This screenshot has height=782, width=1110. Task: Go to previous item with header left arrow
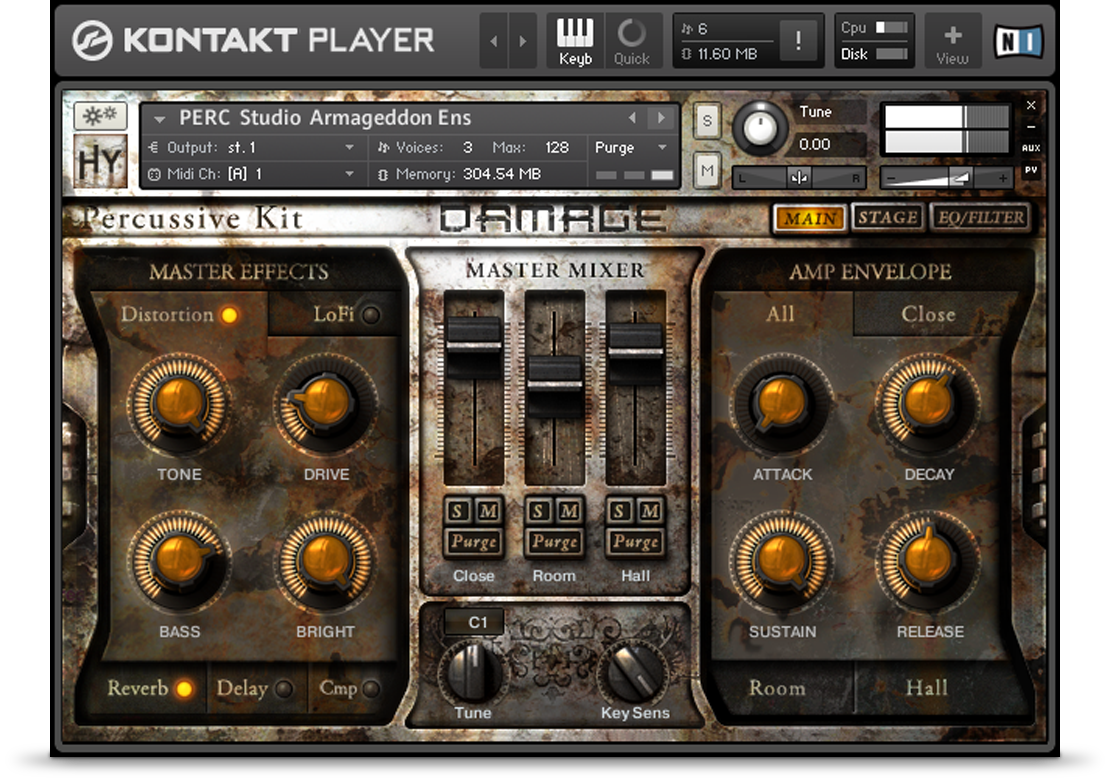[493, 41]
